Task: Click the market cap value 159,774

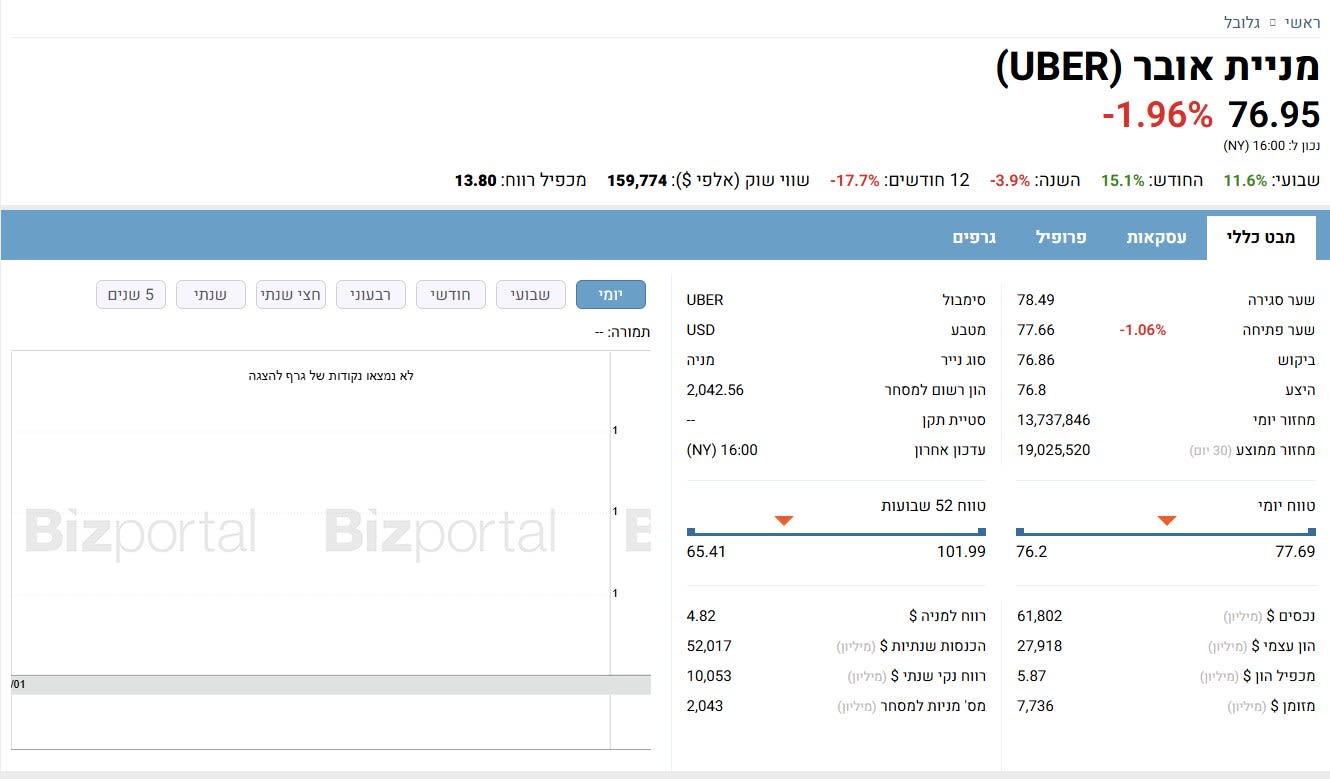Action: pyautogui.click(x=637, y=181)
